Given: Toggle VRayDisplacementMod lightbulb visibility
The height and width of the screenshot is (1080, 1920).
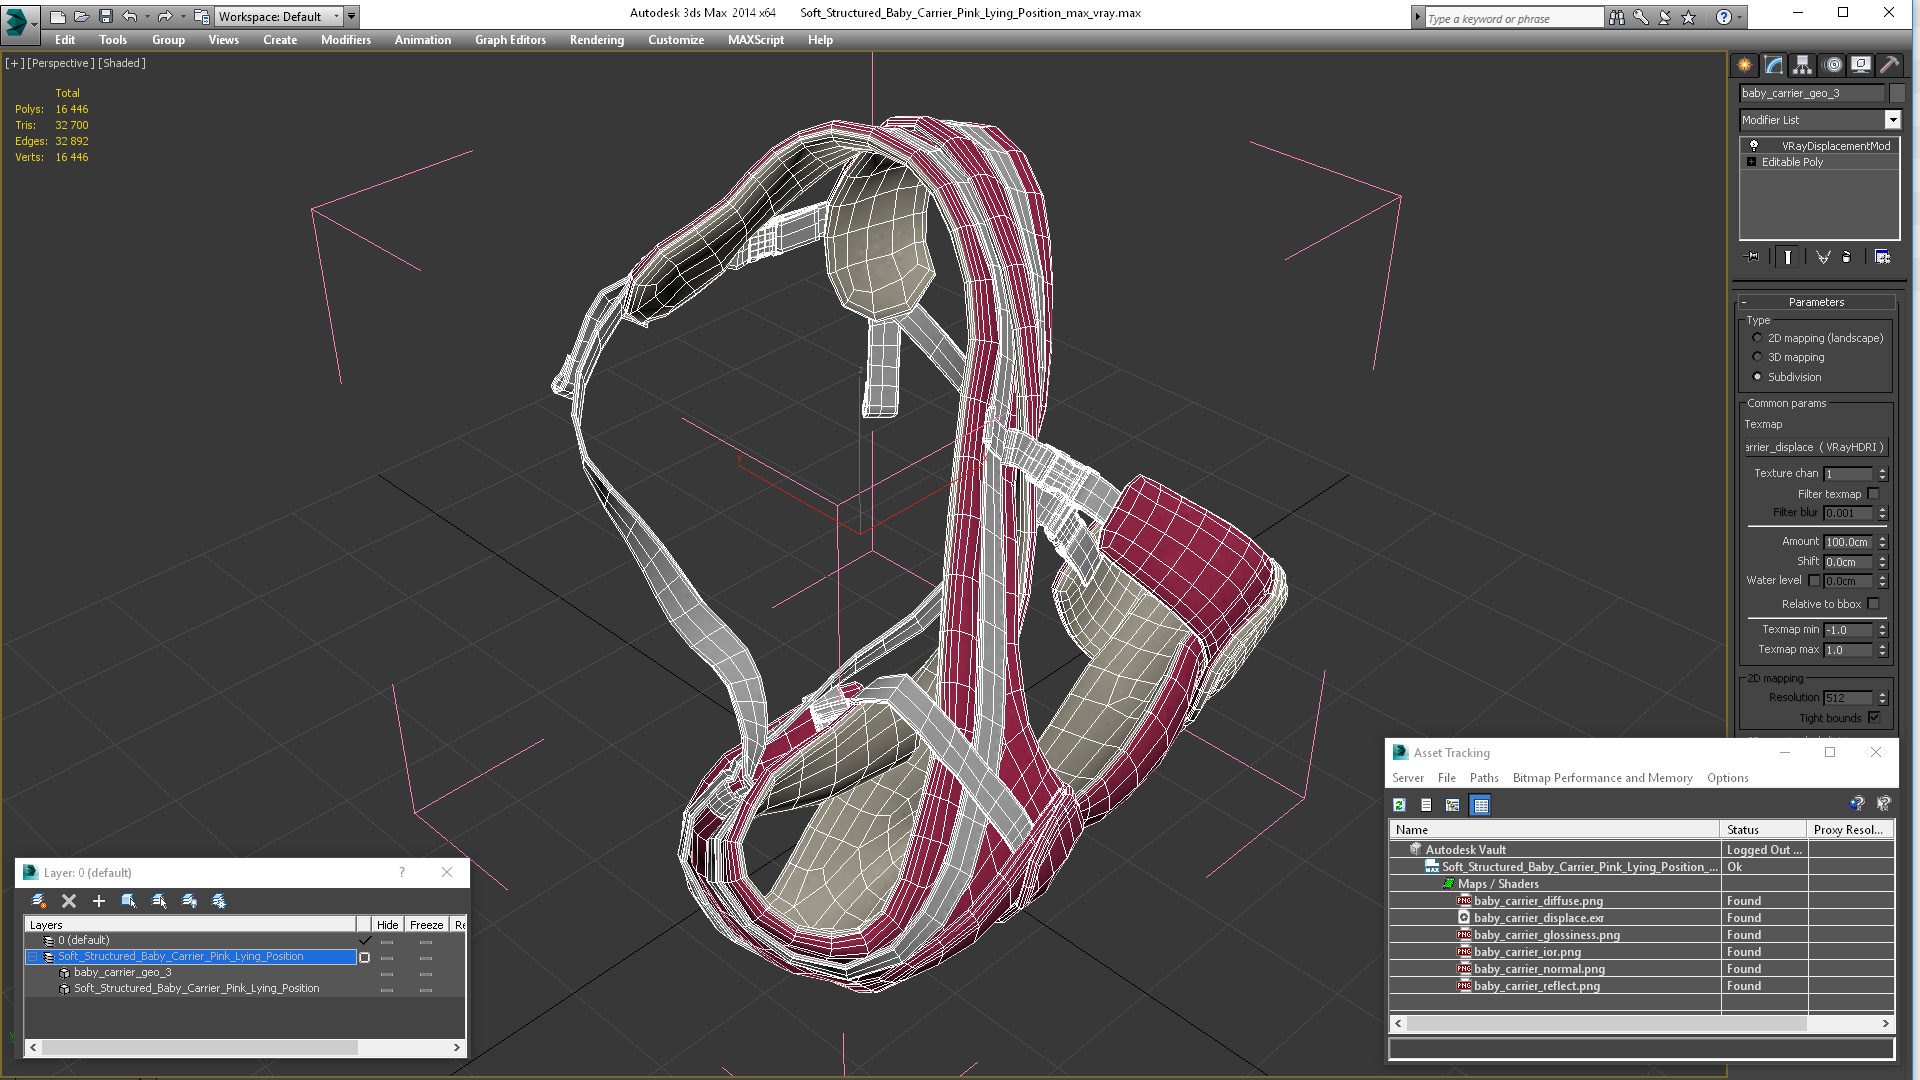Looking at the screenshot, I should point(1753,146).
